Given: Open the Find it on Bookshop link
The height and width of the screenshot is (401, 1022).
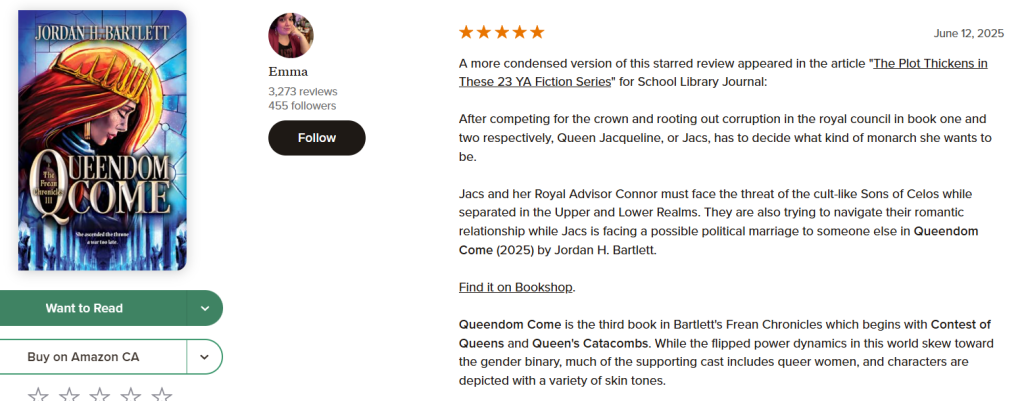Looking at the screenshot, I should (516, 287).
